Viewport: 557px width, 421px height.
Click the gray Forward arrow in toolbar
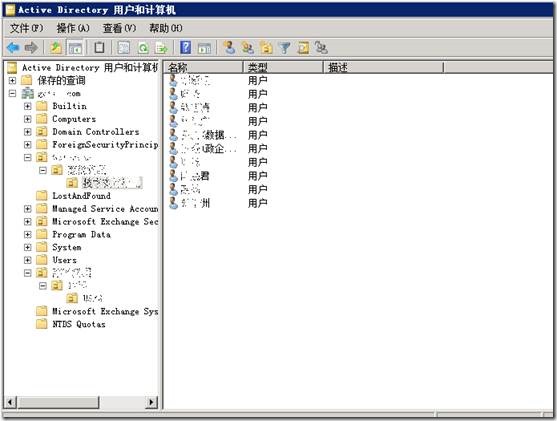31,48
